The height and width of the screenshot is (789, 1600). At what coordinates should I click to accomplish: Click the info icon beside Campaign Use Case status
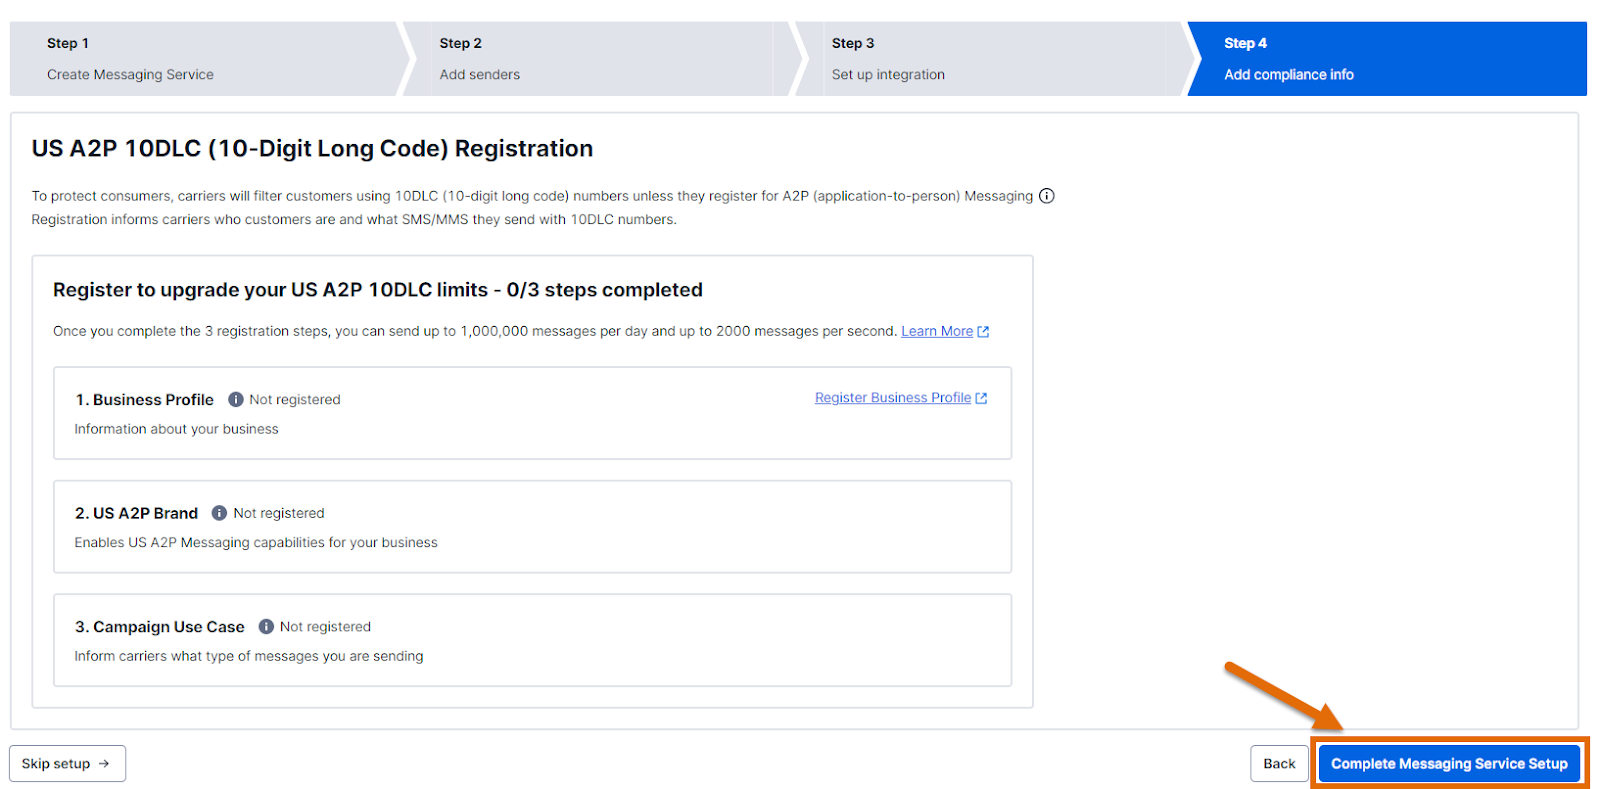click(266, 626)
